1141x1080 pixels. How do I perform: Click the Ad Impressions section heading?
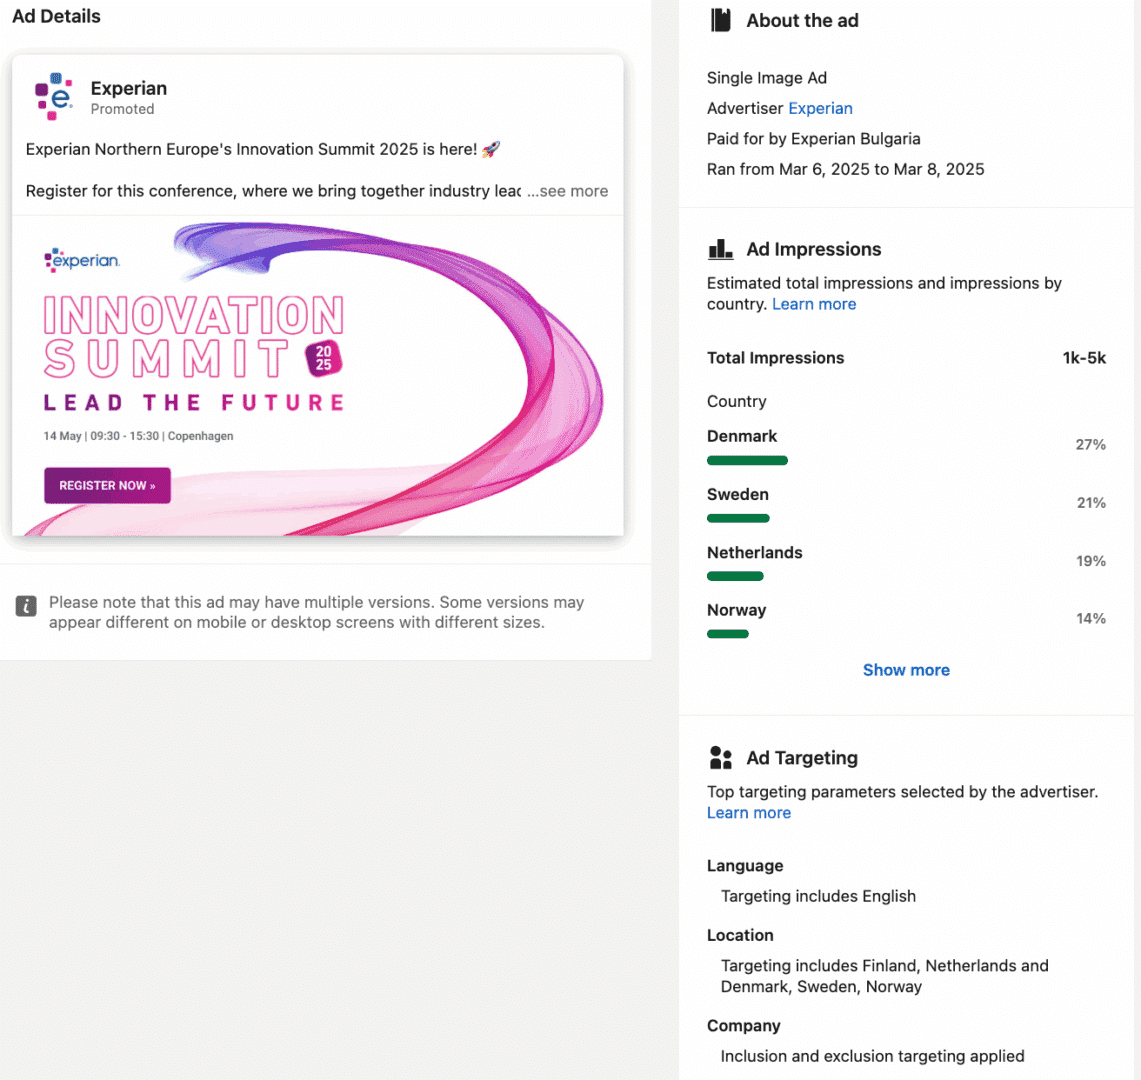[x=814, y=250]
